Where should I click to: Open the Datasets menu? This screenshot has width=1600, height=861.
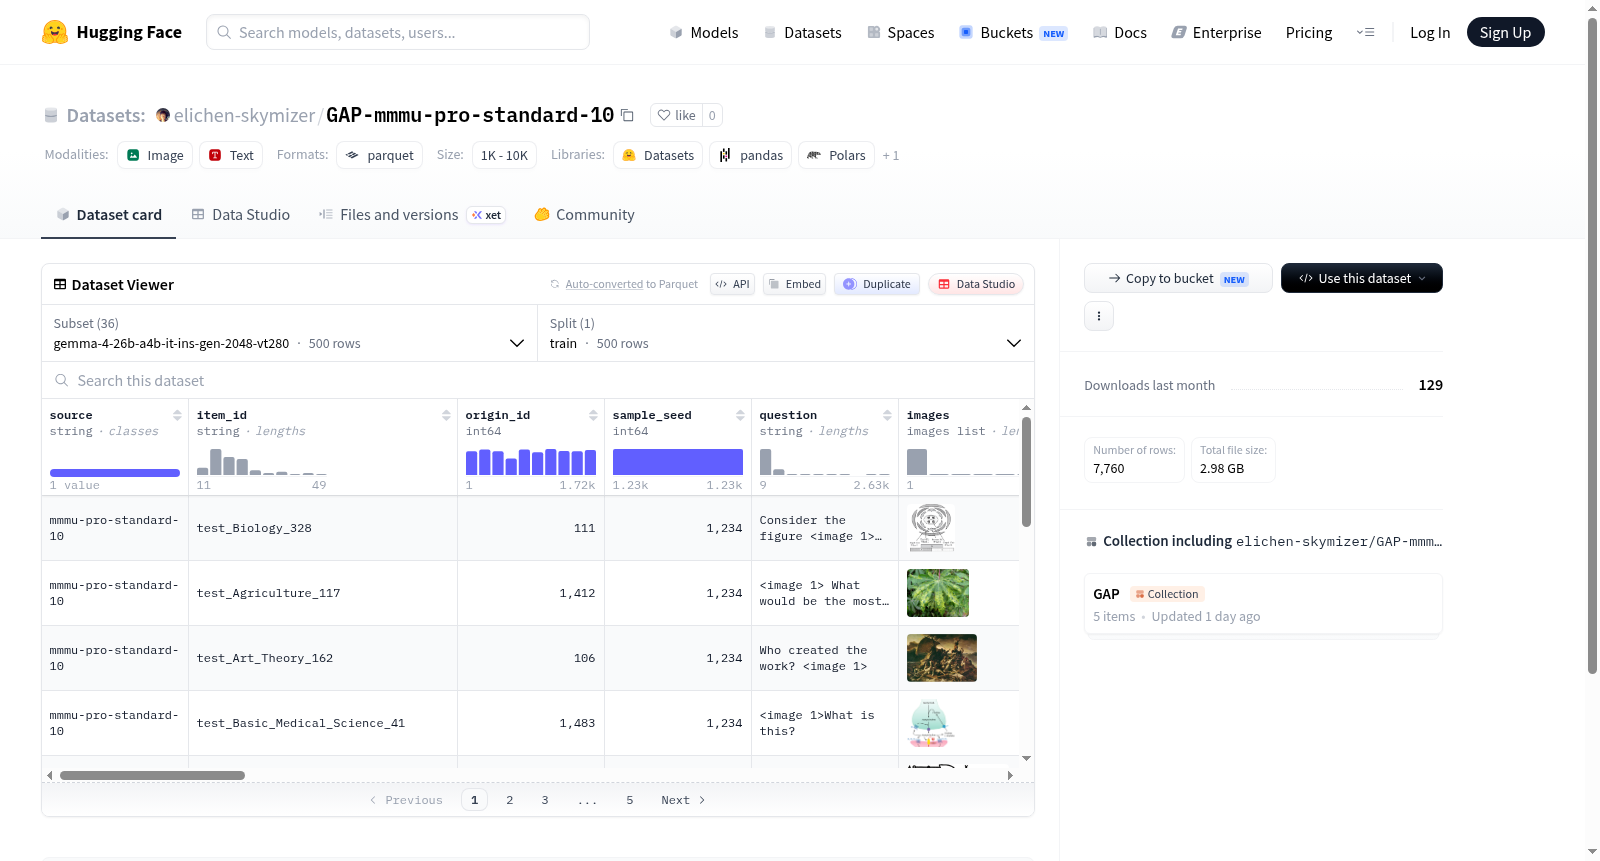tap(802, 32)
